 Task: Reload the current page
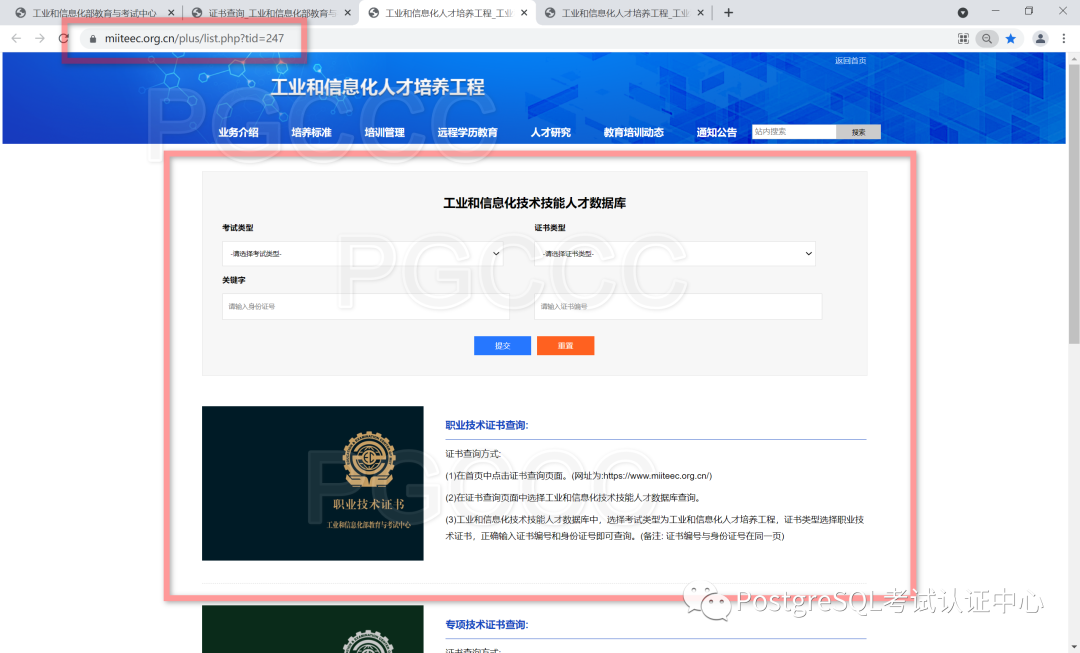click(x=63, y=37)
